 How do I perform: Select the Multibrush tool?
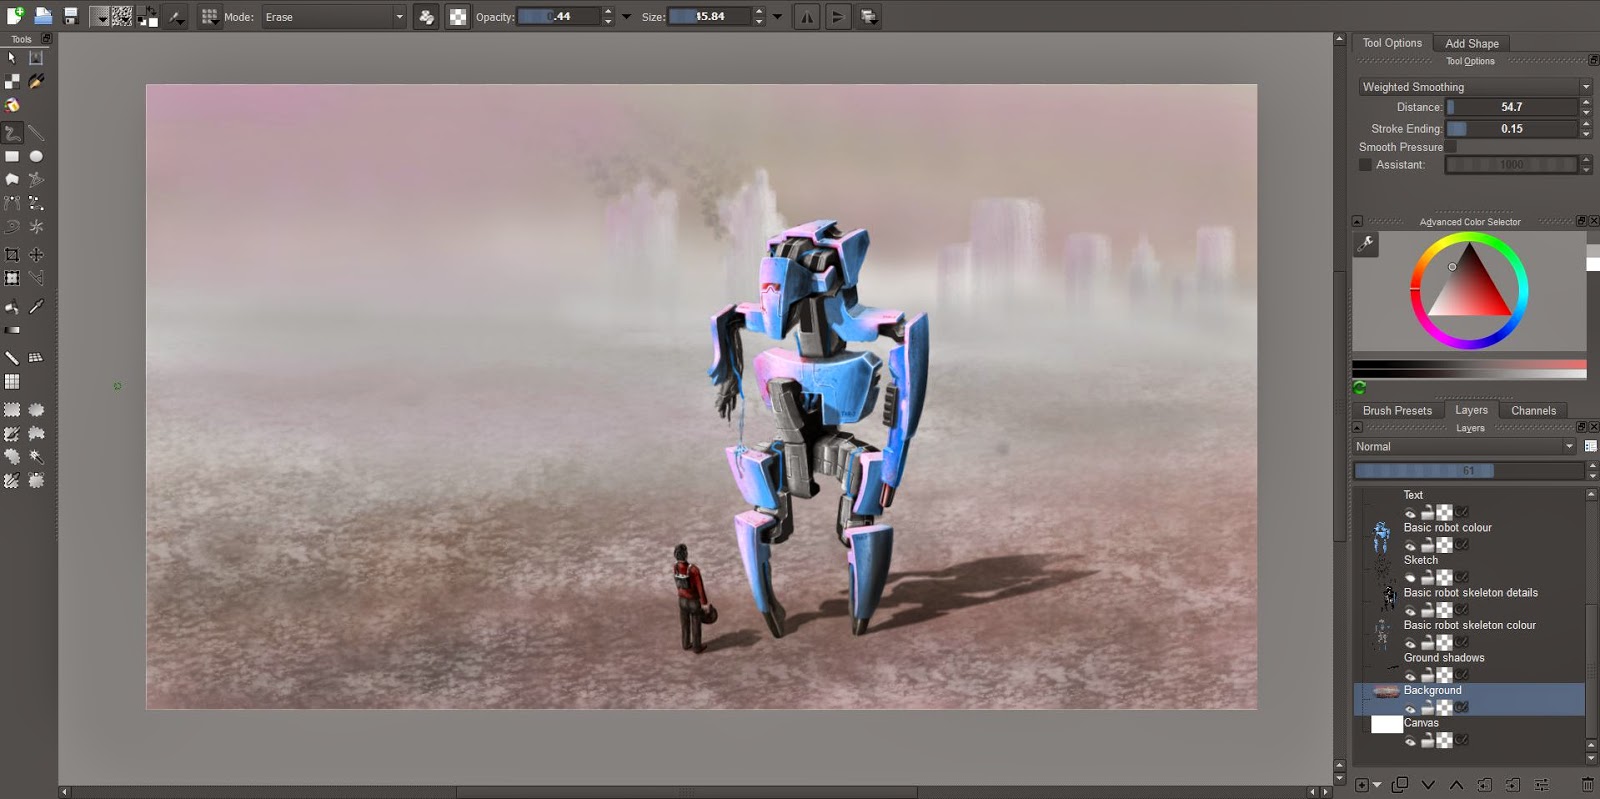[x=36, y=227]
